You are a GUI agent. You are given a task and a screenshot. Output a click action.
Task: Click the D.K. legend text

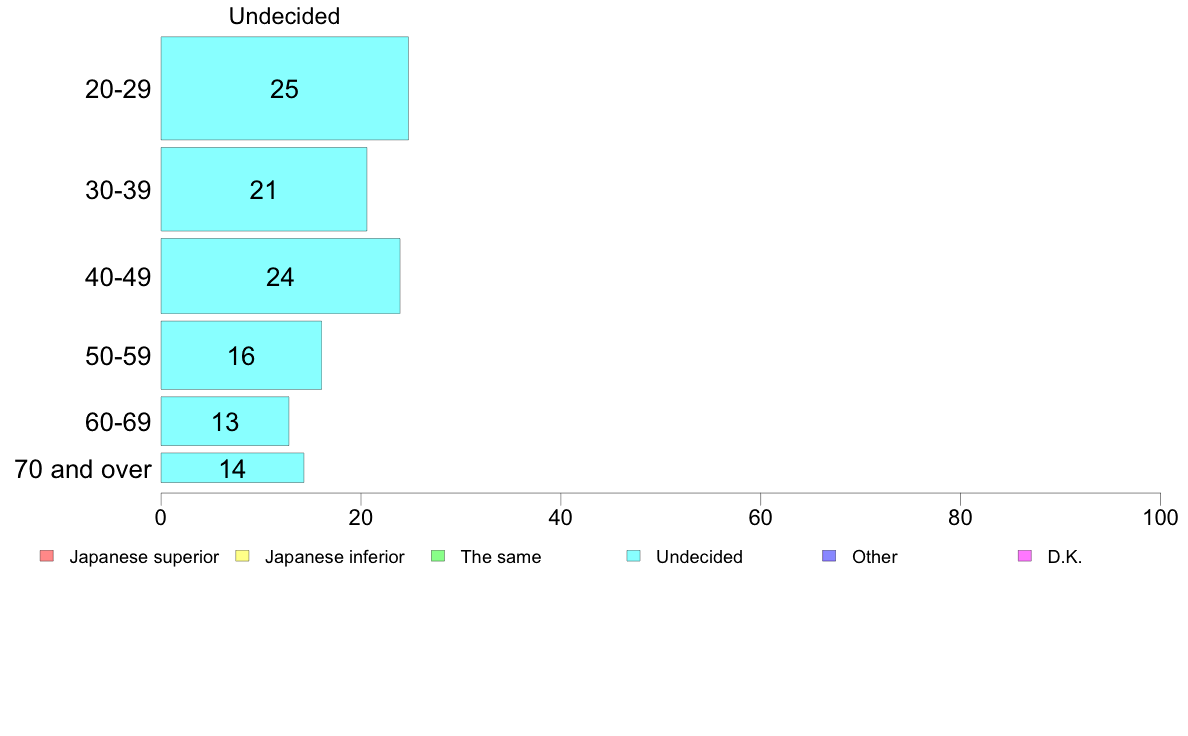[x=1065, y=557]
